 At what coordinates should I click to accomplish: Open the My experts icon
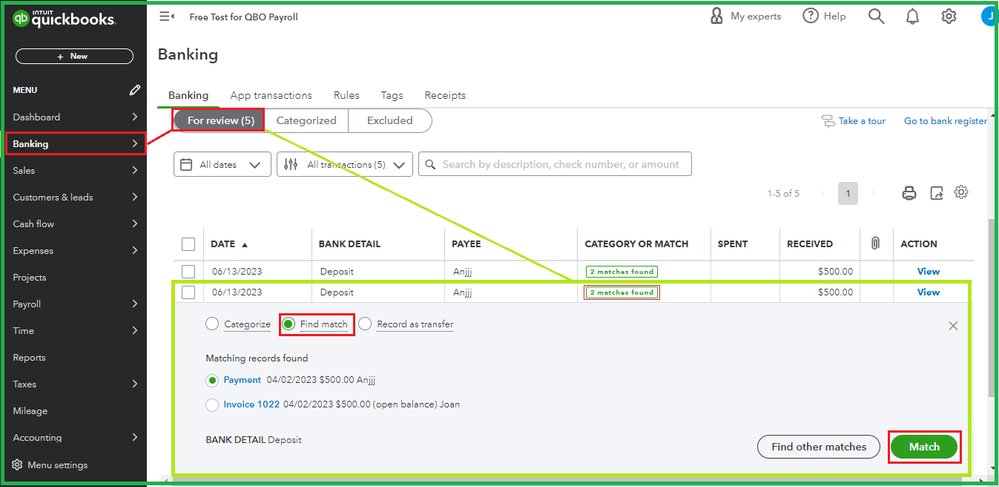click(x=716, y=17)
